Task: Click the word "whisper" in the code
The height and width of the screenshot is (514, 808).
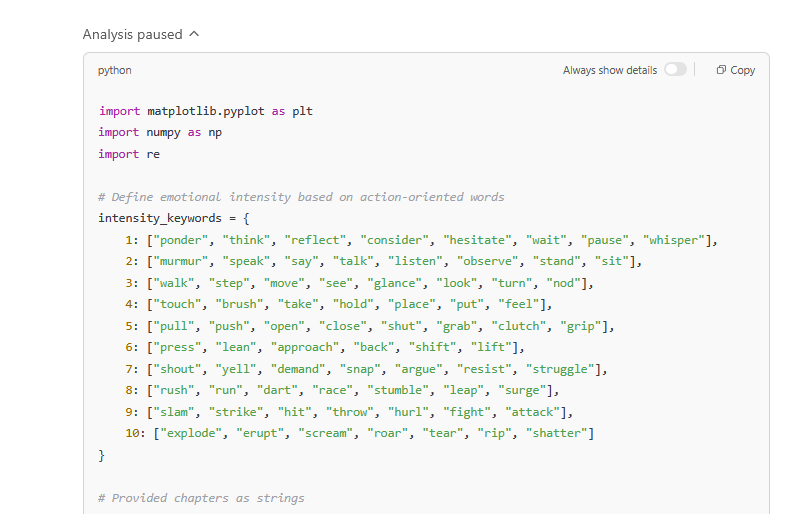Action: coord(676,240)
